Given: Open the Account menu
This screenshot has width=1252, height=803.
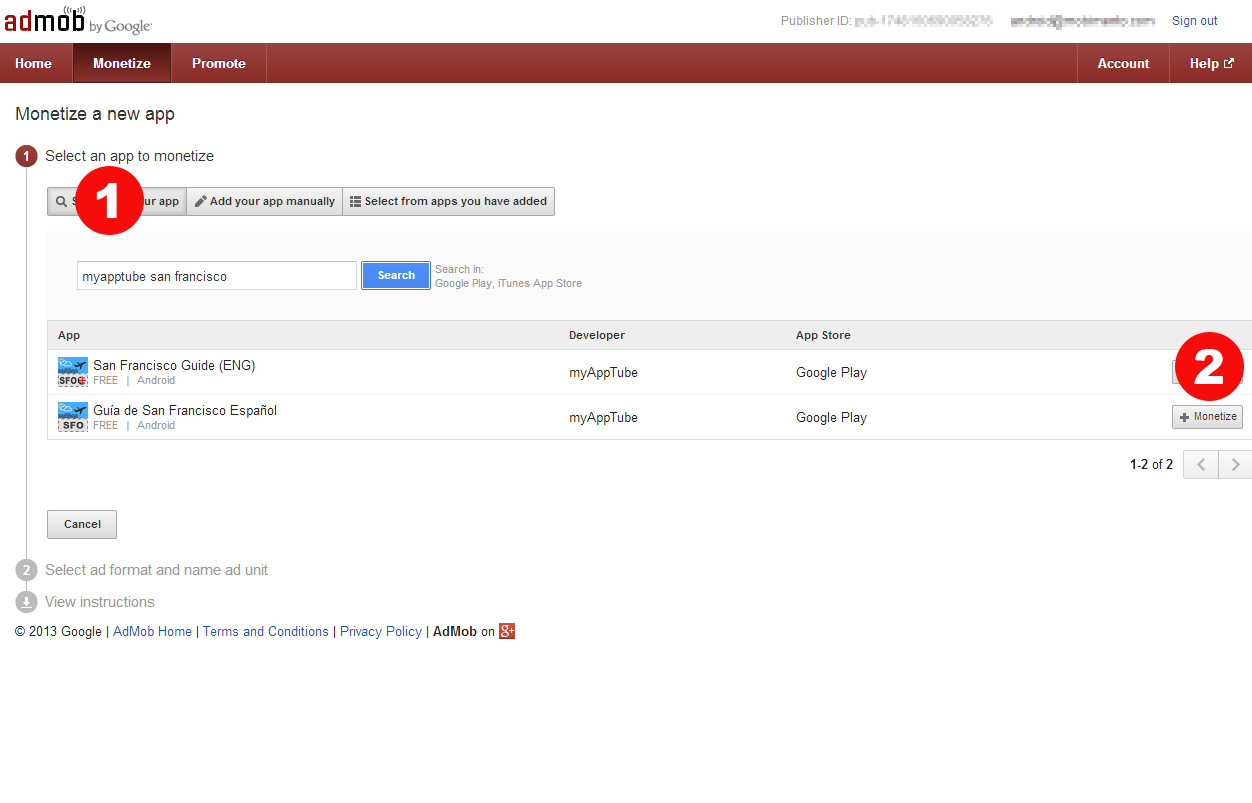Looking at the screenshot, I should click(1123, 63).
